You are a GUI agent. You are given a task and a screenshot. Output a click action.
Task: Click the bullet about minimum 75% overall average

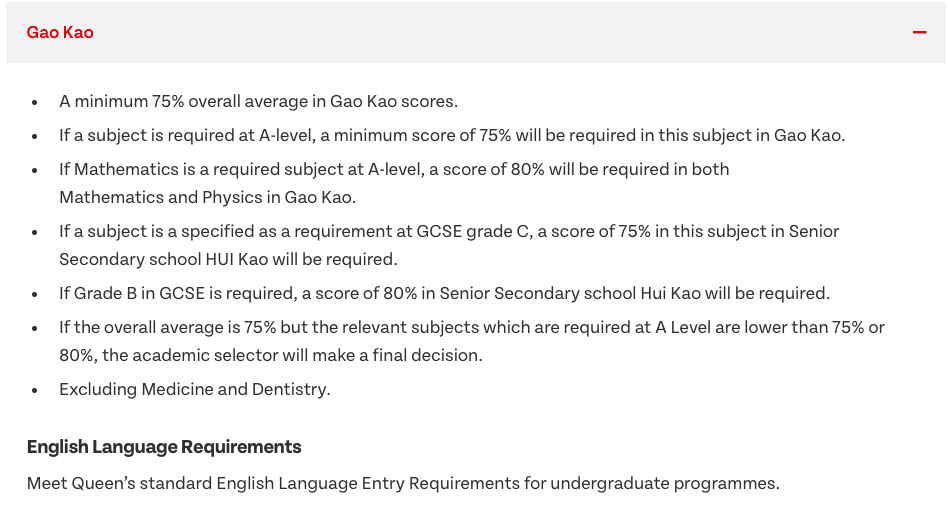[259, 101]
